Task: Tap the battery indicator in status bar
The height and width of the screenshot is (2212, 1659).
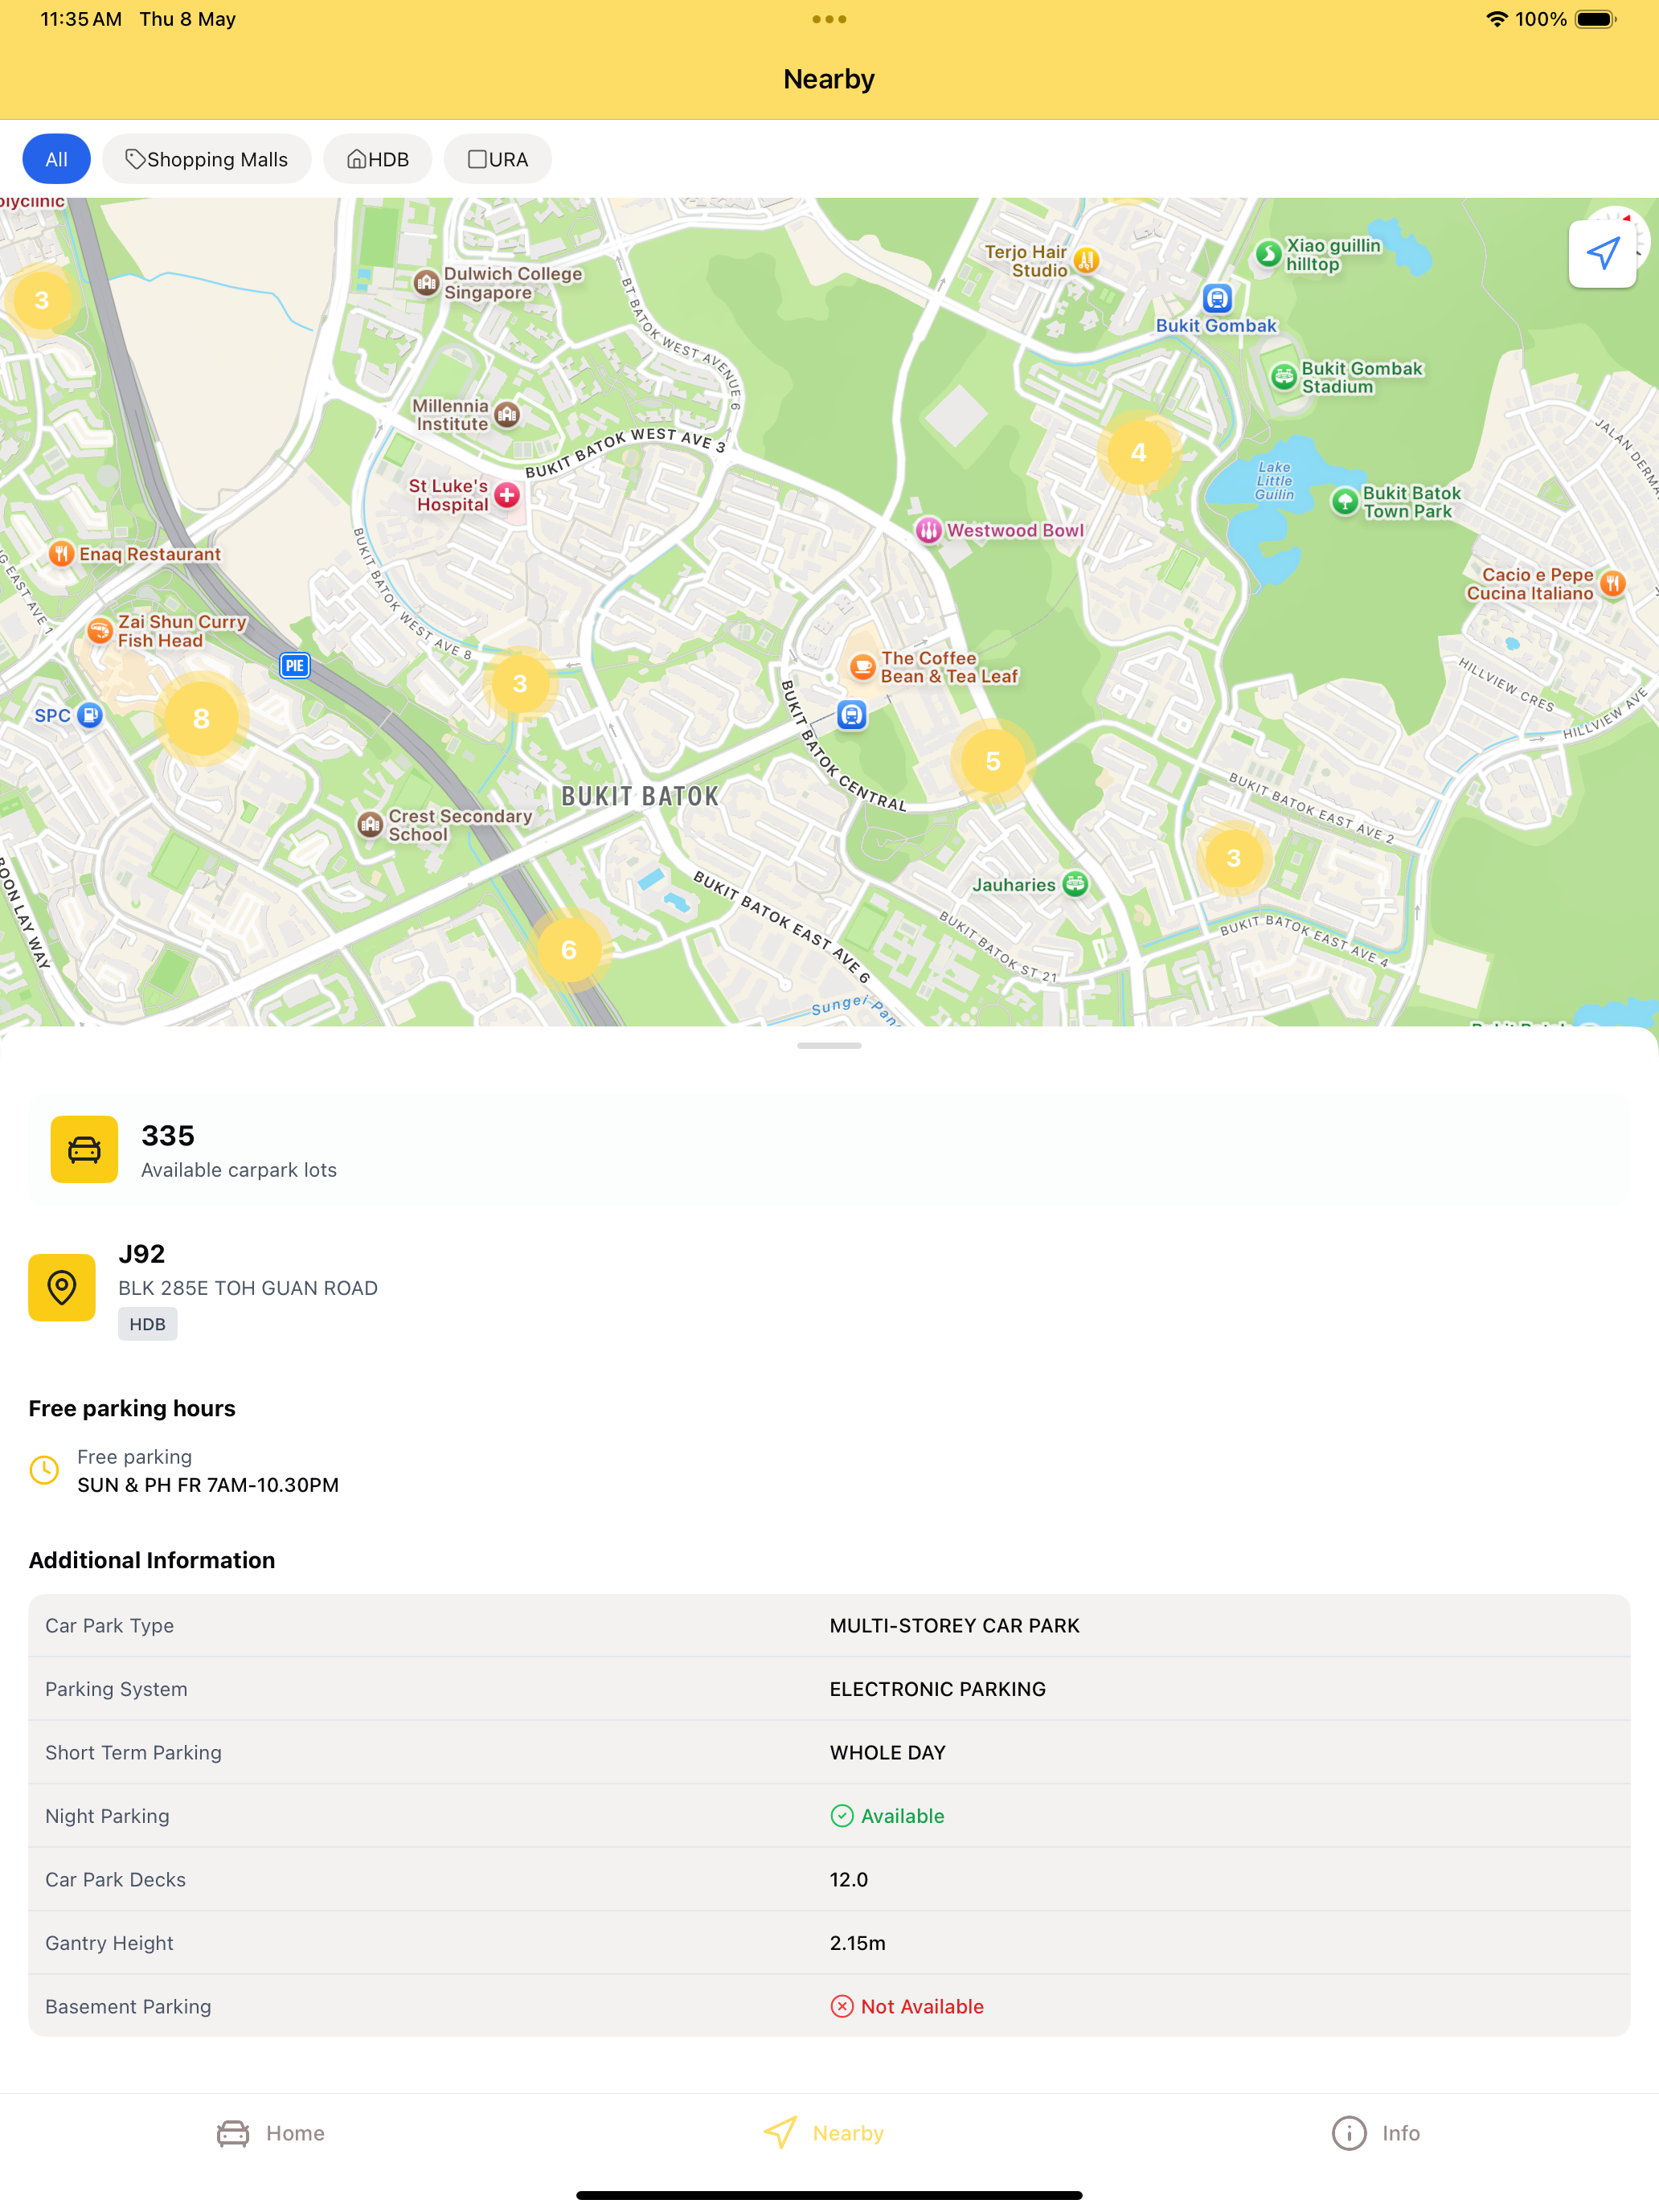Action: (1596, 19)
